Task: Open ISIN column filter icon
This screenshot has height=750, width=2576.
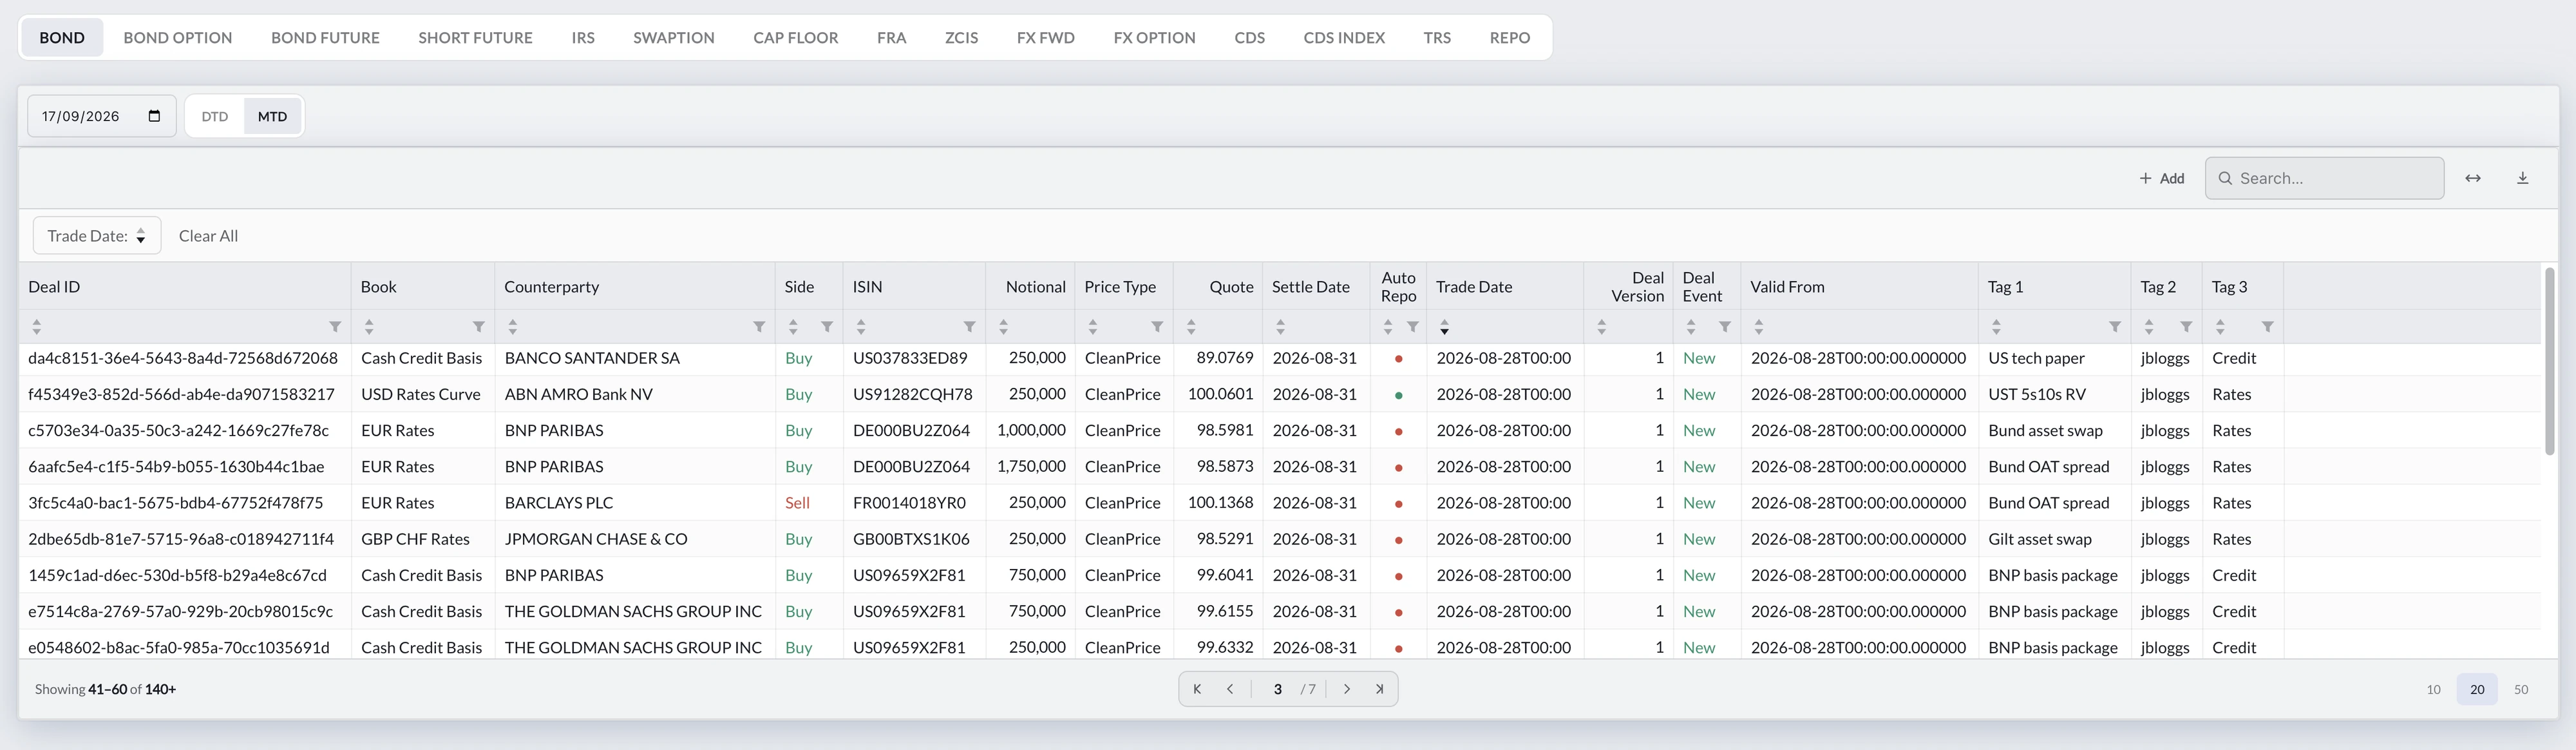Action: (x=969, y=327)
